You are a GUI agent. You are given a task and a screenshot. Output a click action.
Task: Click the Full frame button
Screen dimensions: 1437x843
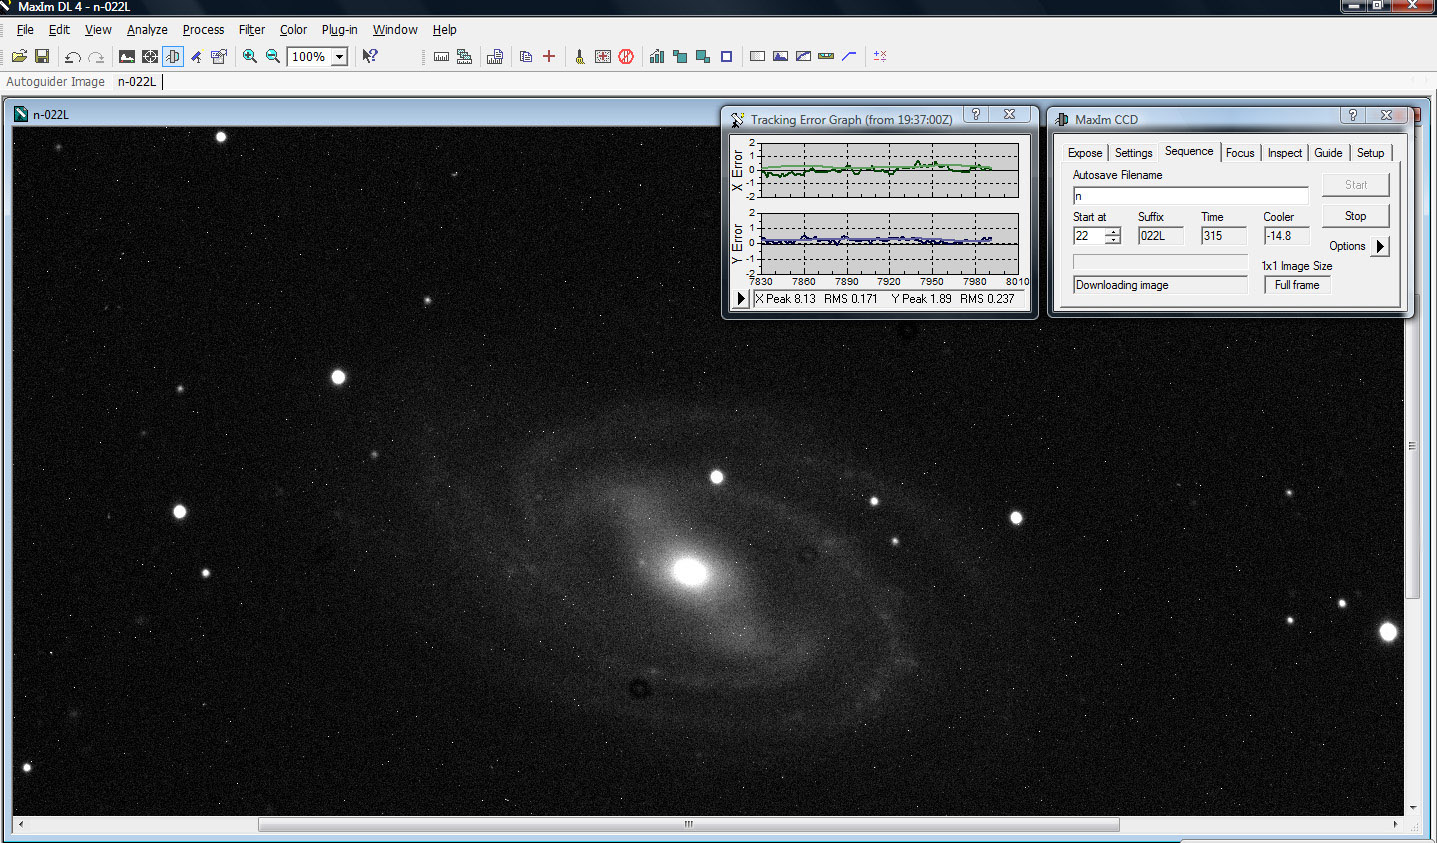1297,285
